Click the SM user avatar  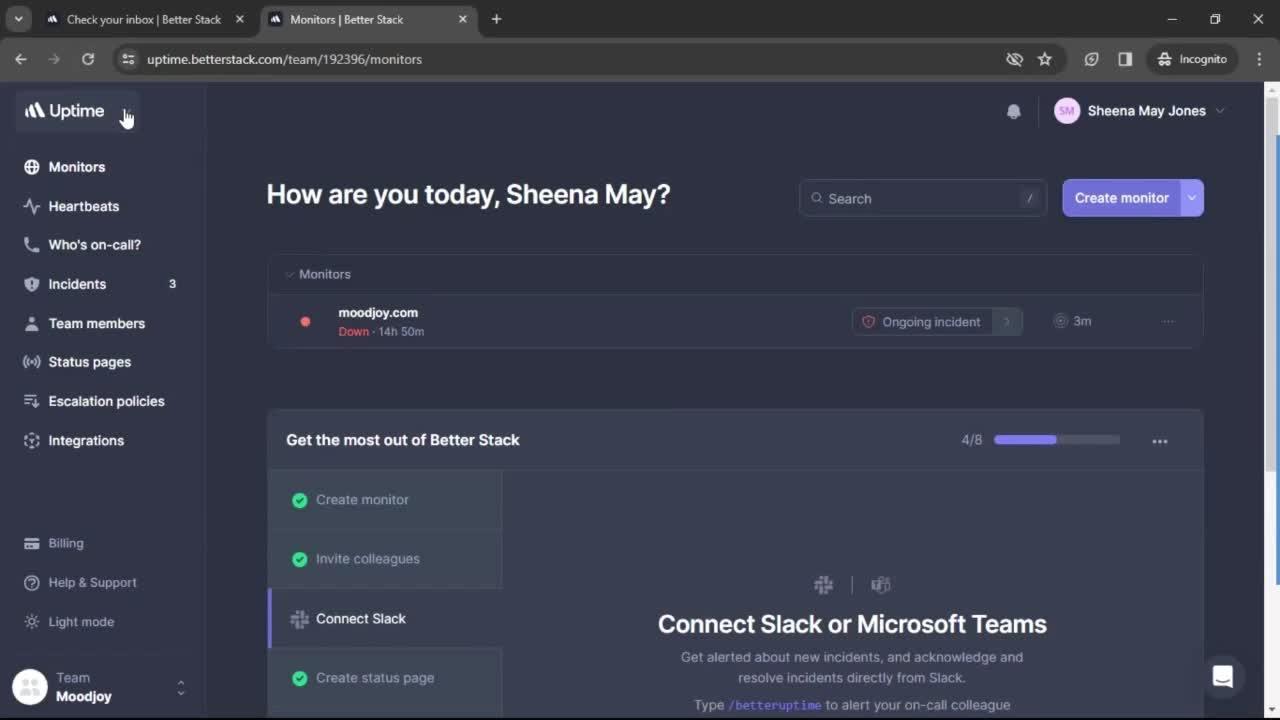point(1067,111)
